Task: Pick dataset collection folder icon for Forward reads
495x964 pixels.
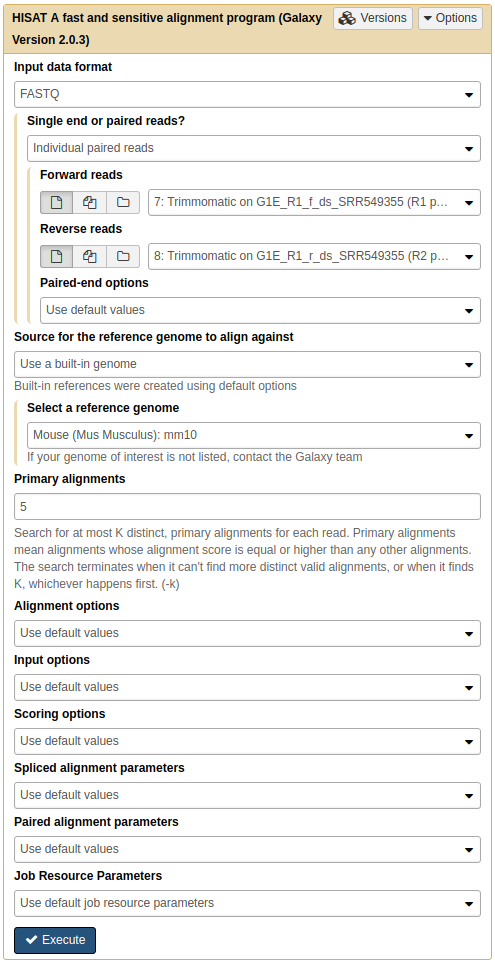Action: point(123,202)
